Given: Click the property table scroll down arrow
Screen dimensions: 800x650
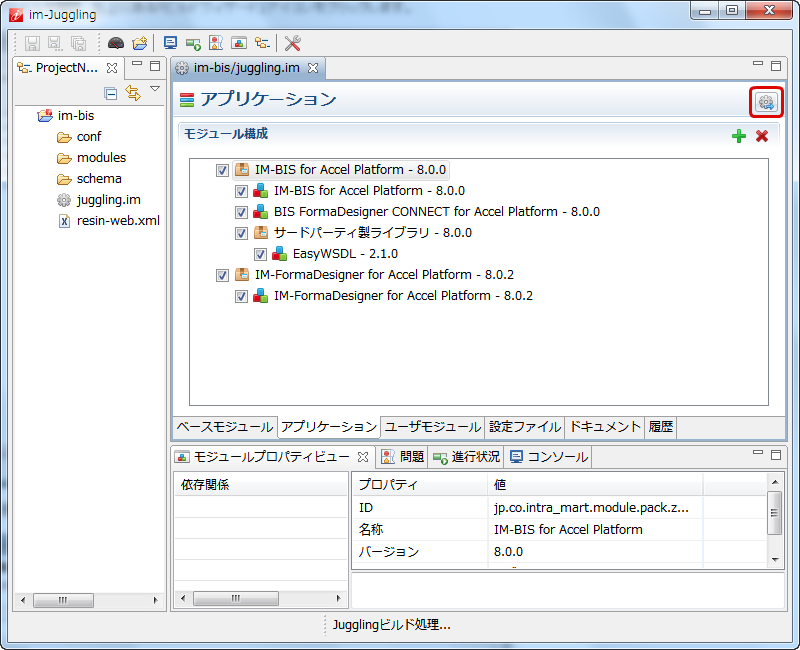Looking at the screenshot, I should click(x=775, y=560).
